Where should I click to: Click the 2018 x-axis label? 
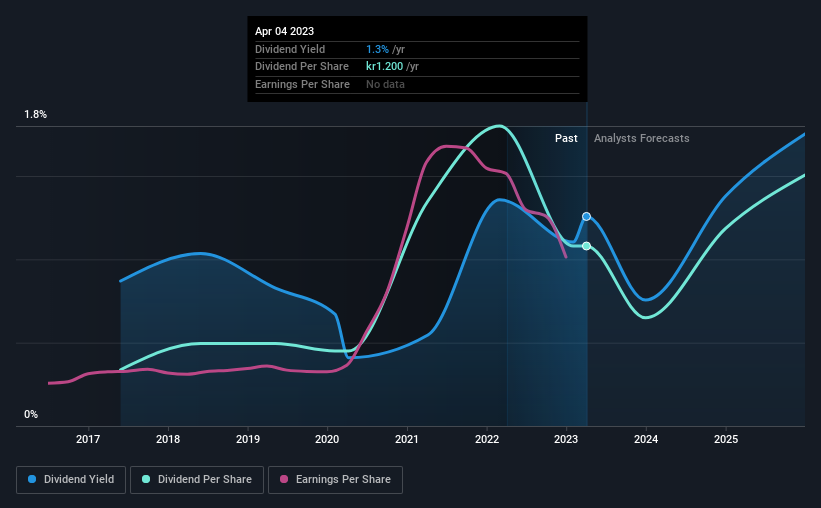click(168, 439)
